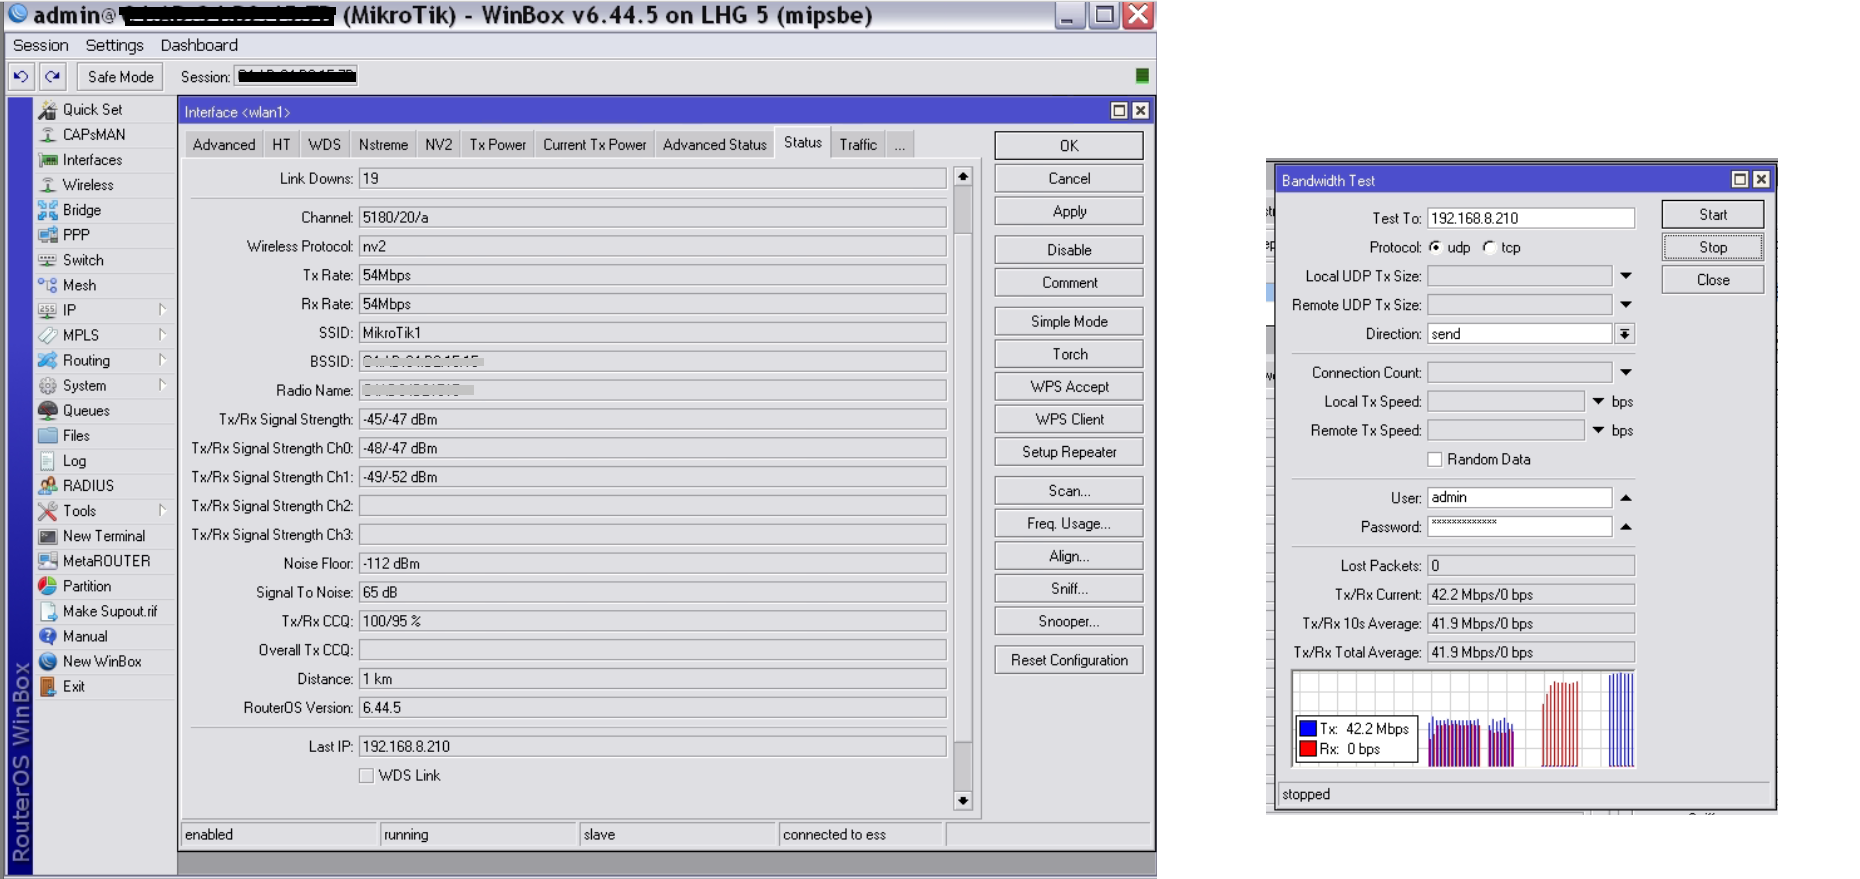Launch New WinBox from sidebar icon
The width and height of the screenshot is (1860, 879).
47,661
